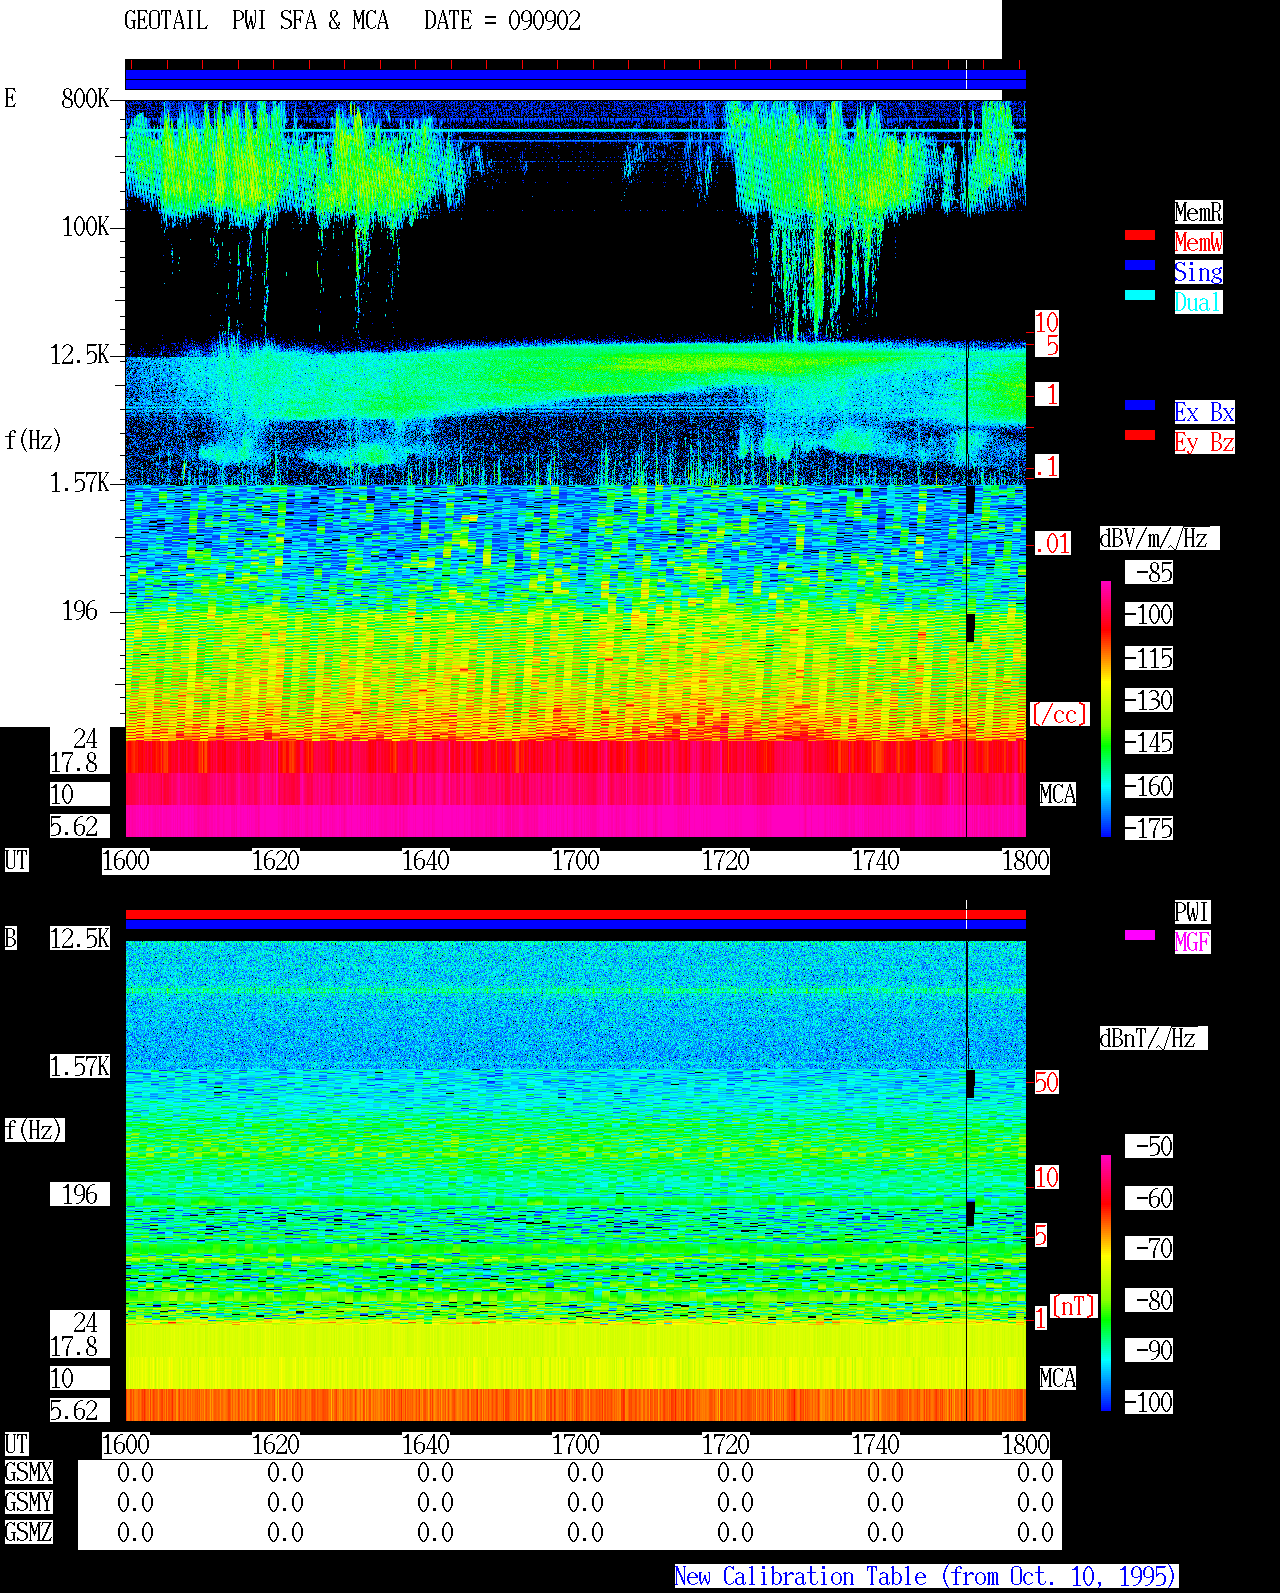Click the red MemW legend swatch
1280x1593 pixels.
(x=1140, y=235)
